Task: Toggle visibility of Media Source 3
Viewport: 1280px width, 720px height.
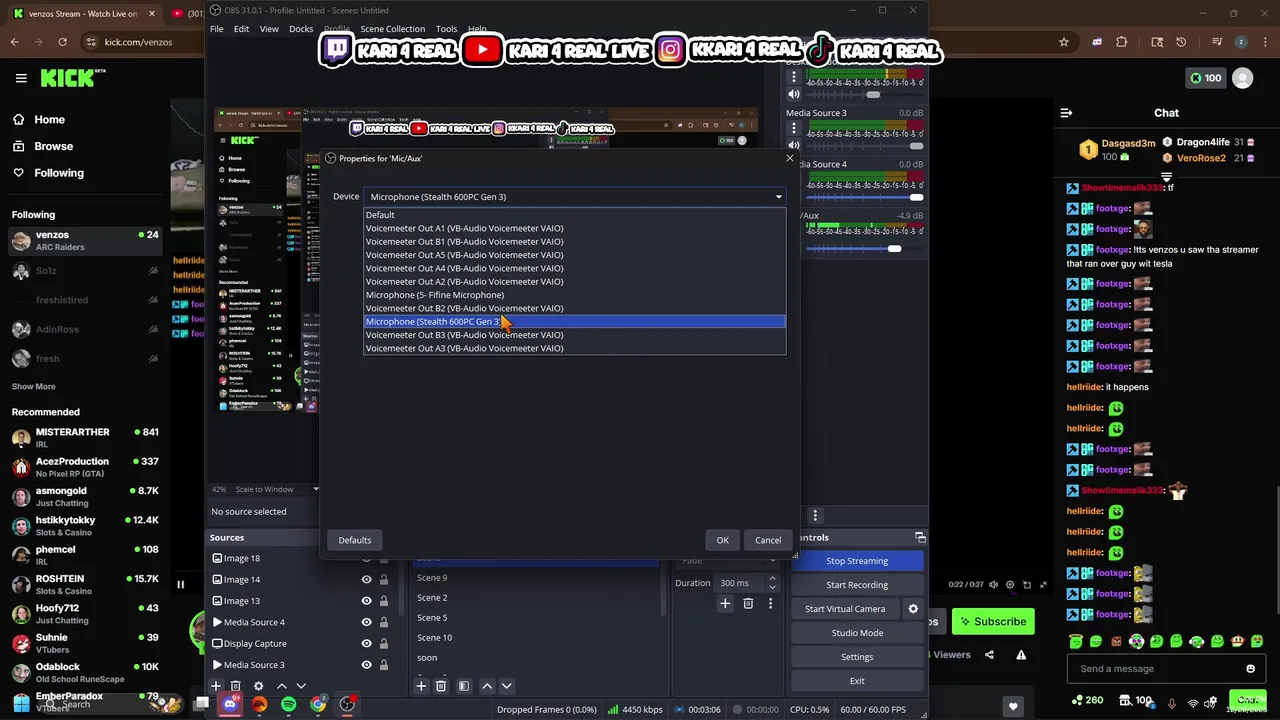Action: (366, 665)
